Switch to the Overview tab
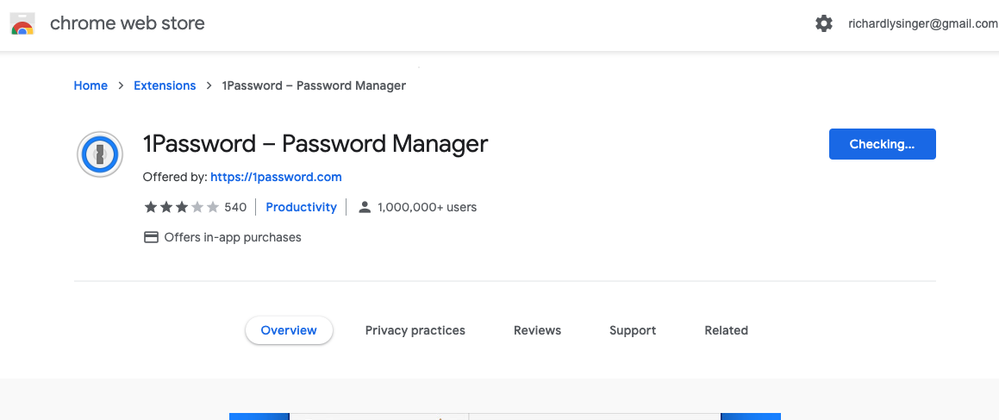999x420 pixels. (x=289, y=330)
